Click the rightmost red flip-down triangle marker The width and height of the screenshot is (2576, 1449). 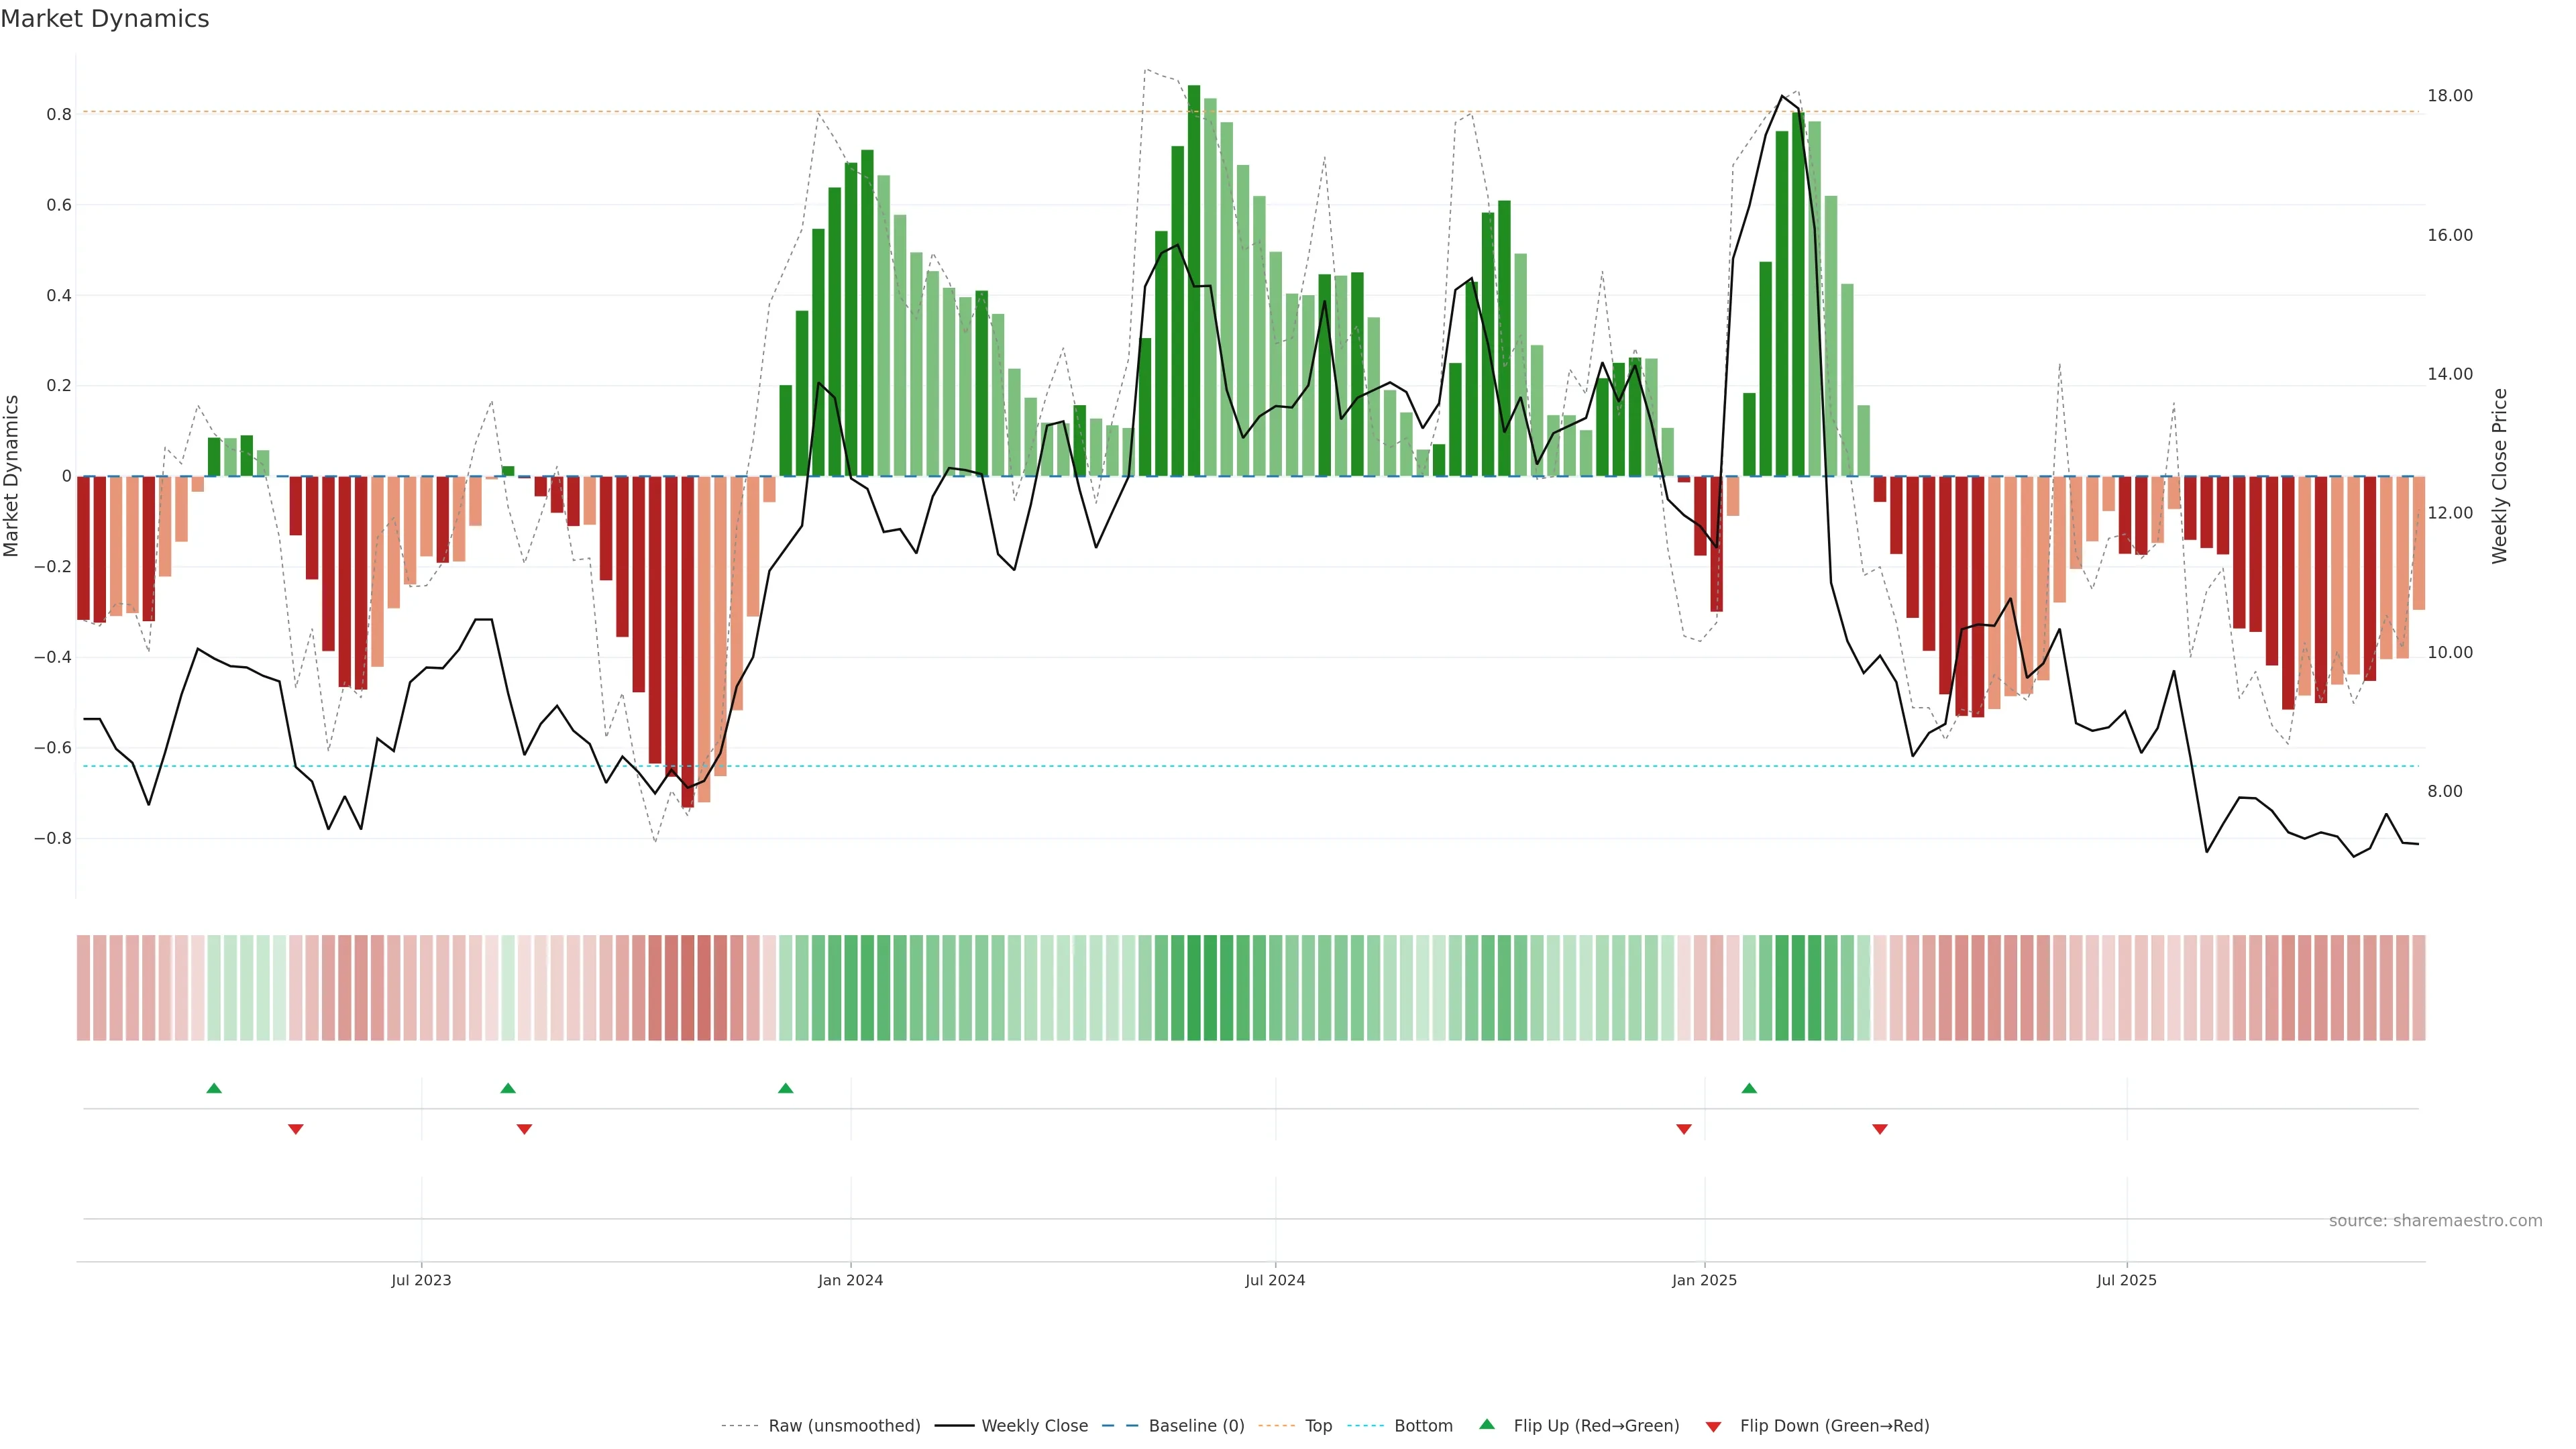pyautogui.click(x=1880, y=1129)
